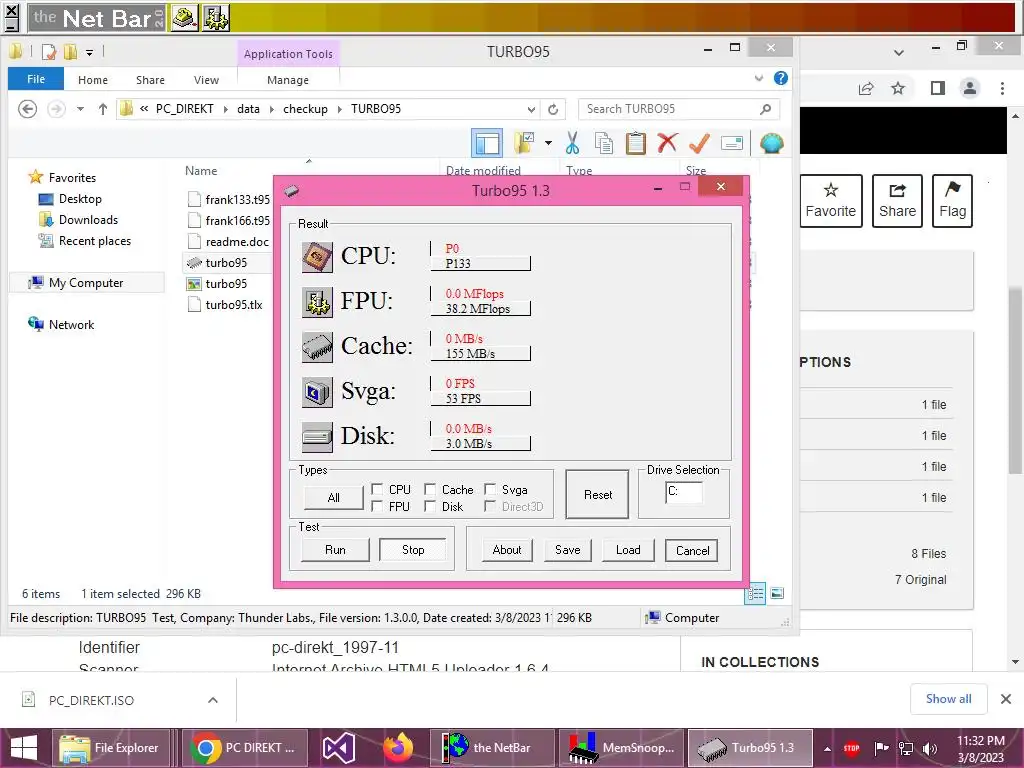Switch to details view icon in status bar
Screen dimensions: 1024x768
pyautogui.click(x=755, y=594)
